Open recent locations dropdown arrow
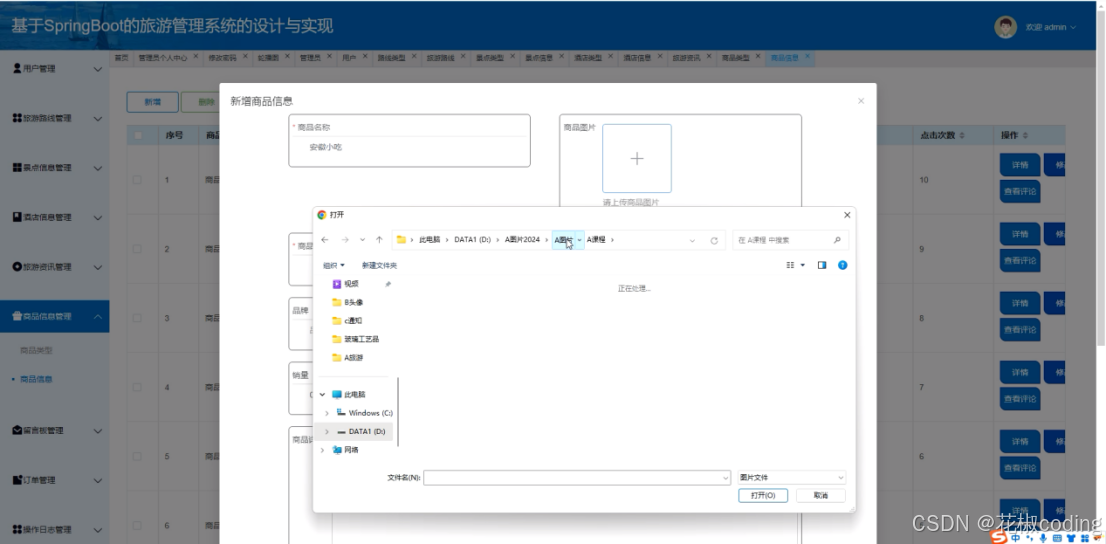 [x=363, y=240]
